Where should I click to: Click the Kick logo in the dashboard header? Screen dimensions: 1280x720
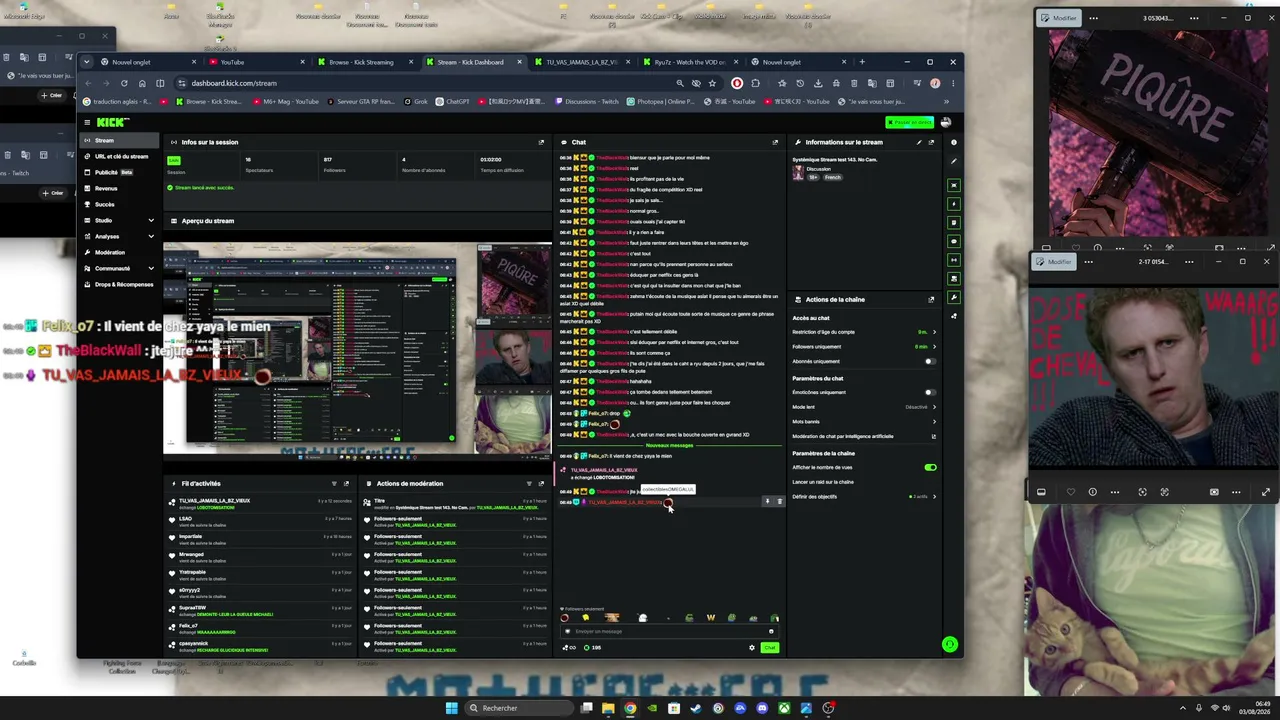tap(113, 123)
